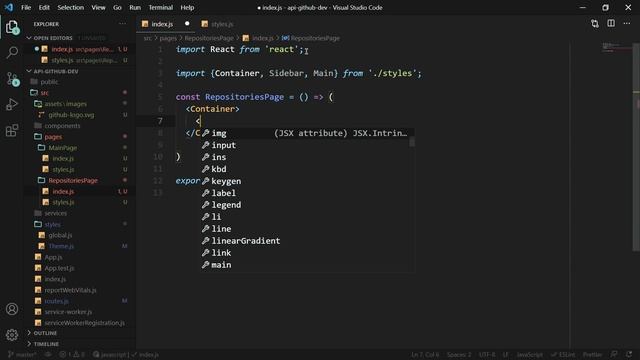Open editor More Actions ellipsis
Screen dimensions: 640x360
[x=627, y=24]
